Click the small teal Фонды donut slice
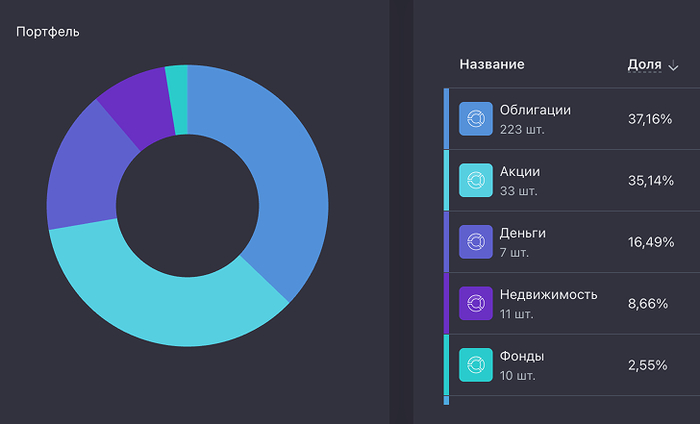Image resolution: width=700 pixels, height=424 pixels. click(177, 85)
